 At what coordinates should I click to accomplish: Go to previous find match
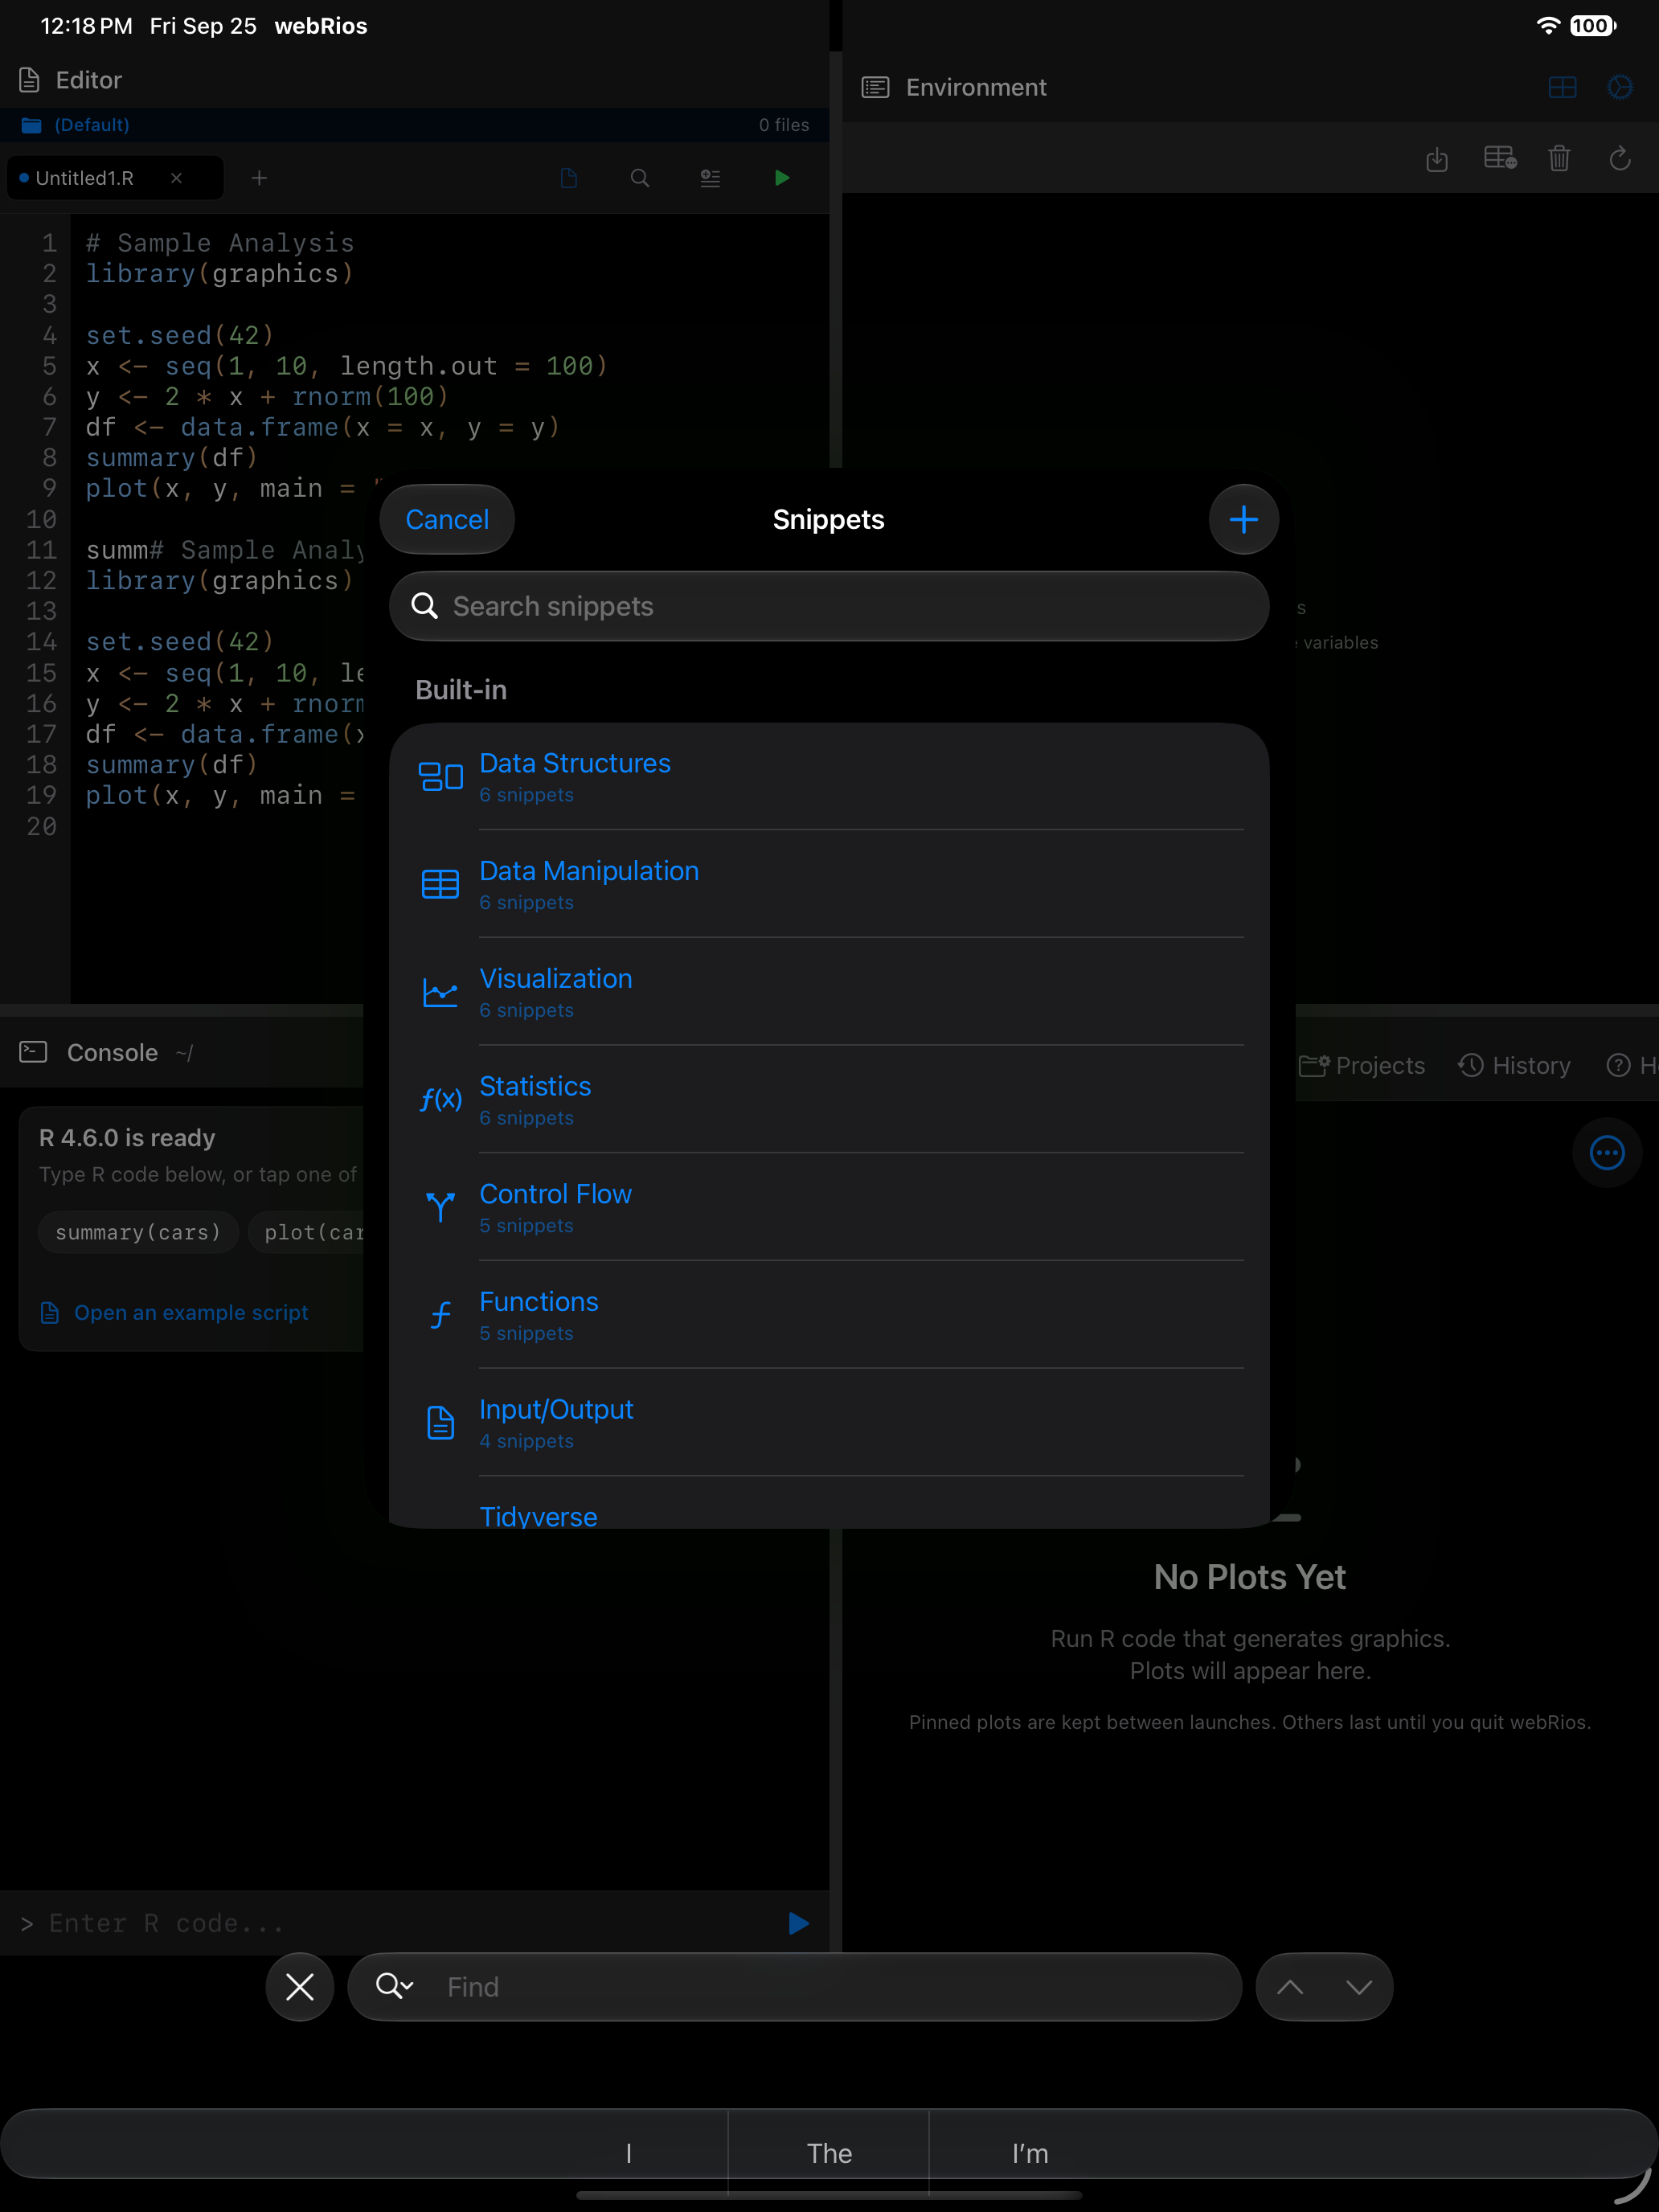coord(1290,1986)
